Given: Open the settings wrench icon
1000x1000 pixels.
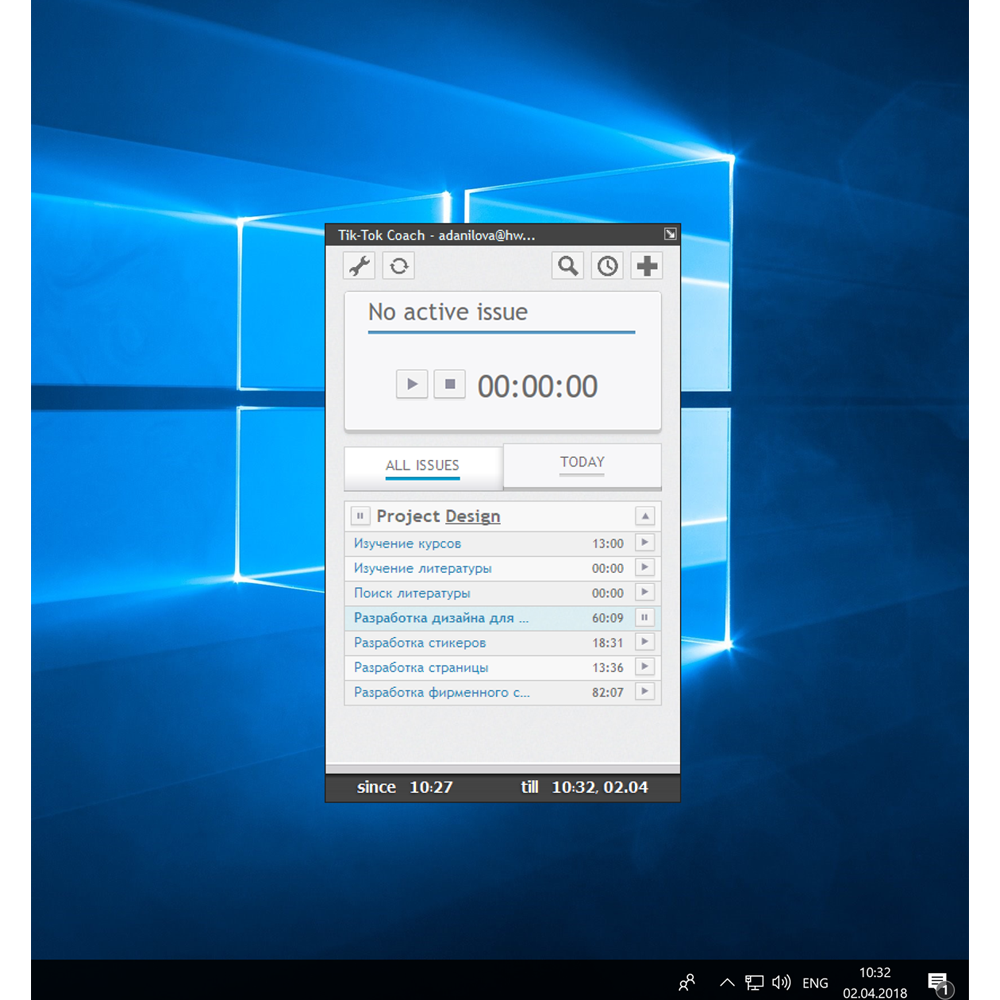Looking at the screenshot, I should pos(359,266).
